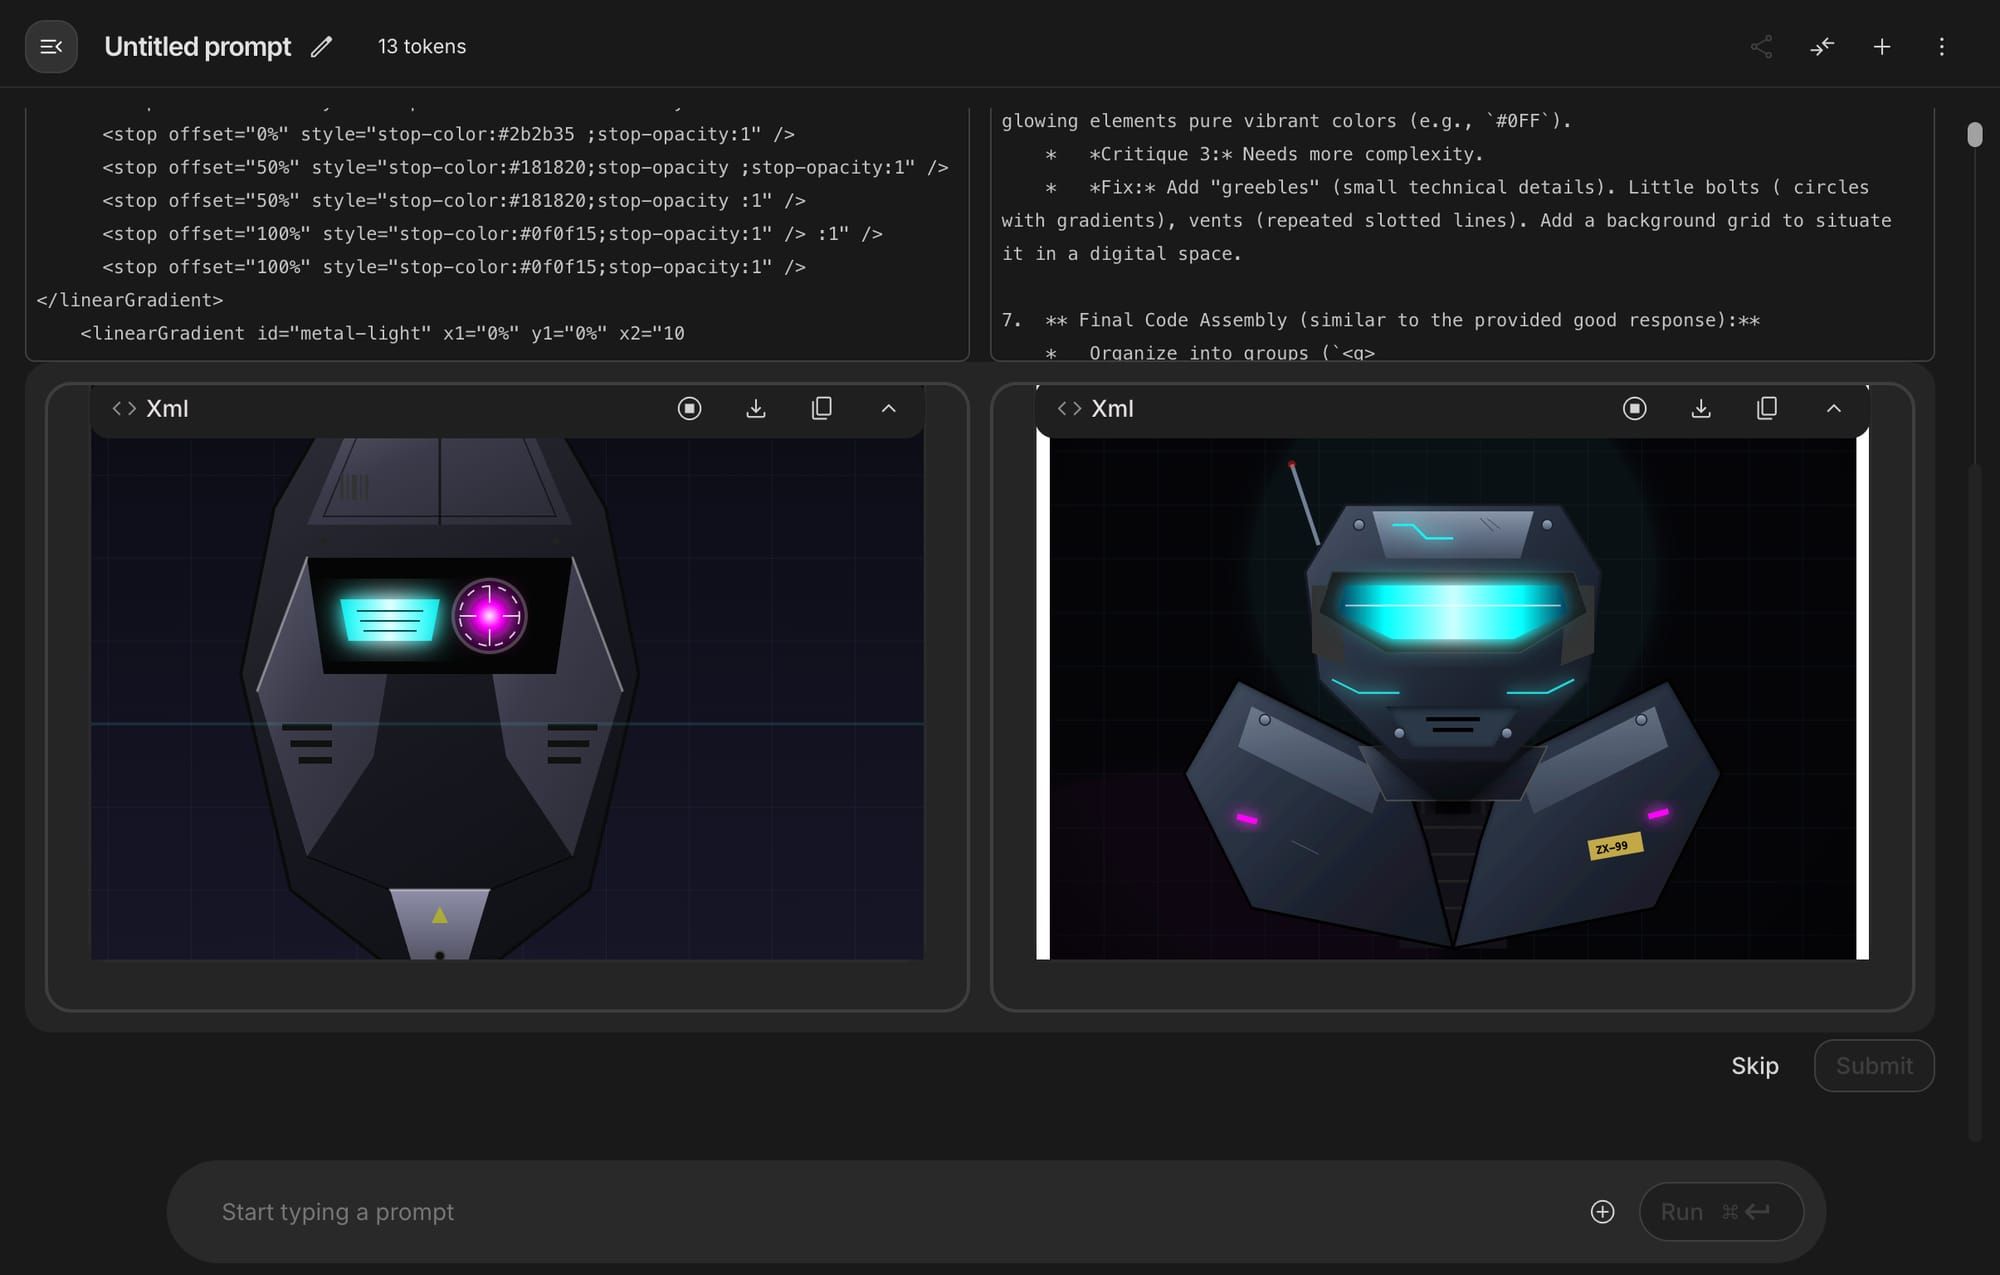Click the share icon in header
Viewport: 2000px width, 1275px height.
(x=1761, y=47)
